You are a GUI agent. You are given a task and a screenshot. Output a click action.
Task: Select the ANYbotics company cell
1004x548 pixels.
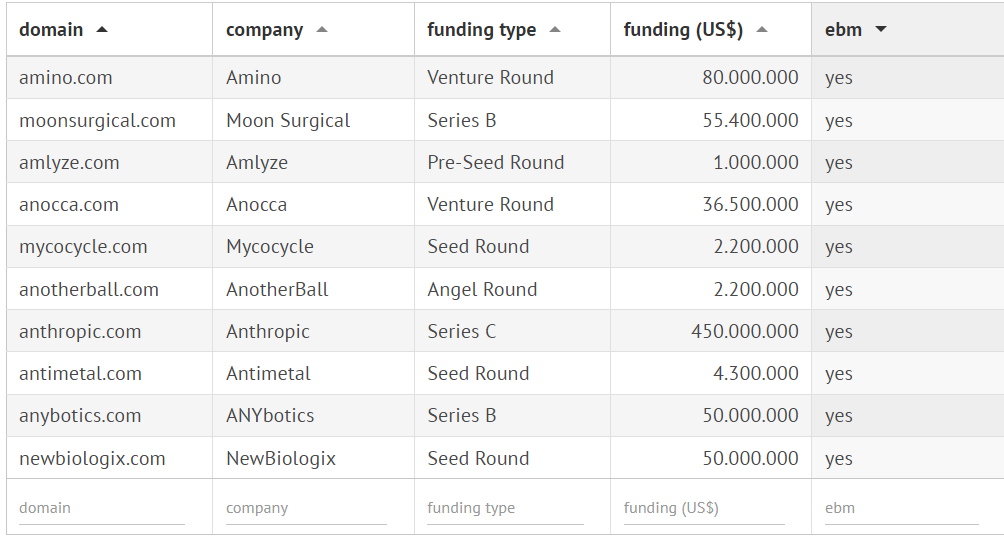pyautogui.click(x=270, y=416)
